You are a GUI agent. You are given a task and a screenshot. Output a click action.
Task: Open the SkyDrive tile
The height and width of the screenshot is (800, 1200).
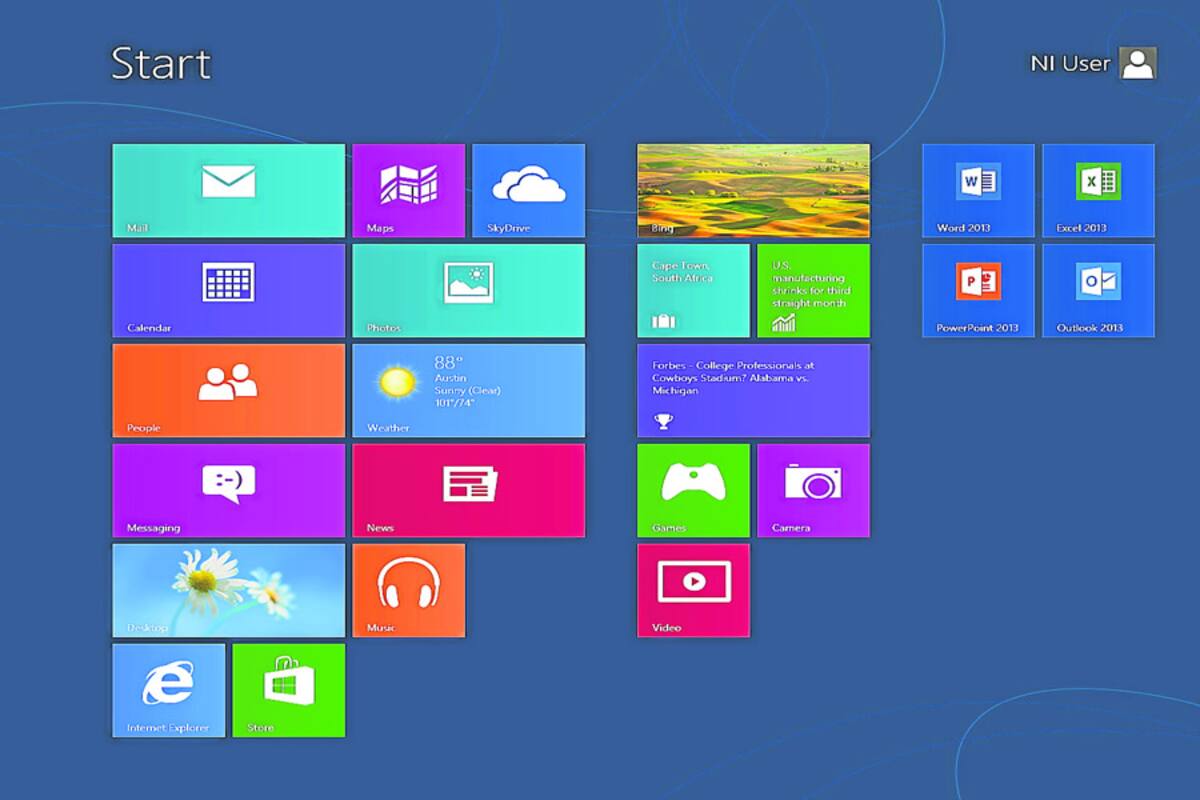(x=528, y=190)
